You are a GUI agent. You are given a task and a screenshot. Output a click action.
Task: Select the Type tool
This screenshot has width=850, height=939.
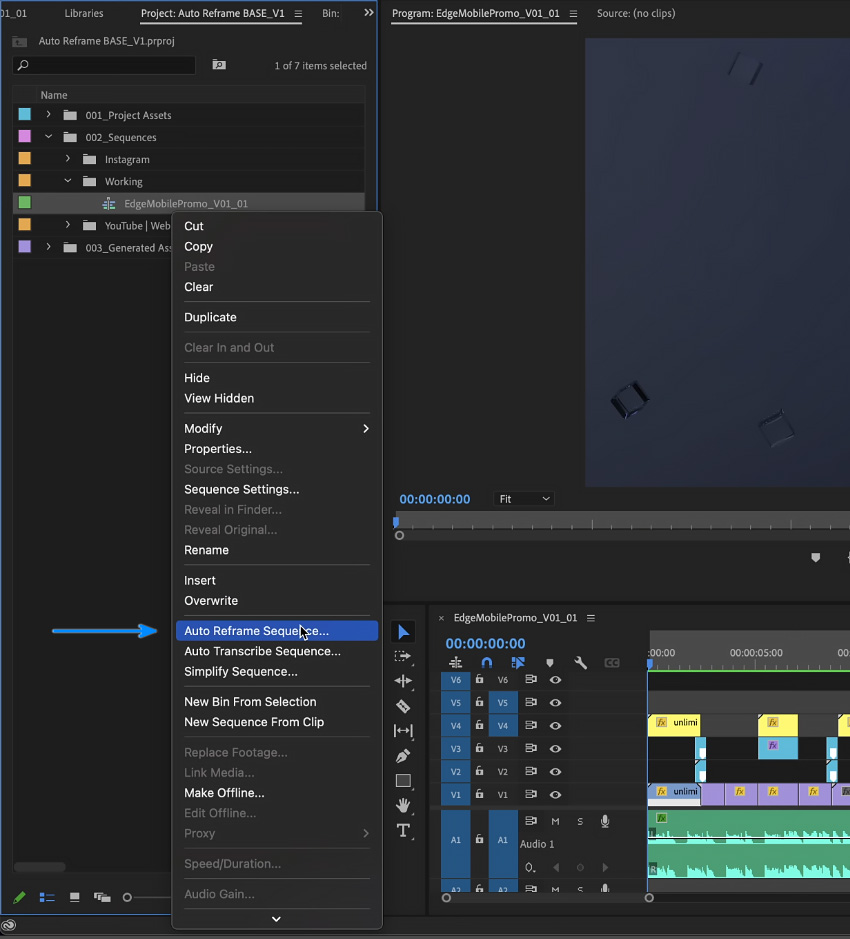click(x=403, y=831)
